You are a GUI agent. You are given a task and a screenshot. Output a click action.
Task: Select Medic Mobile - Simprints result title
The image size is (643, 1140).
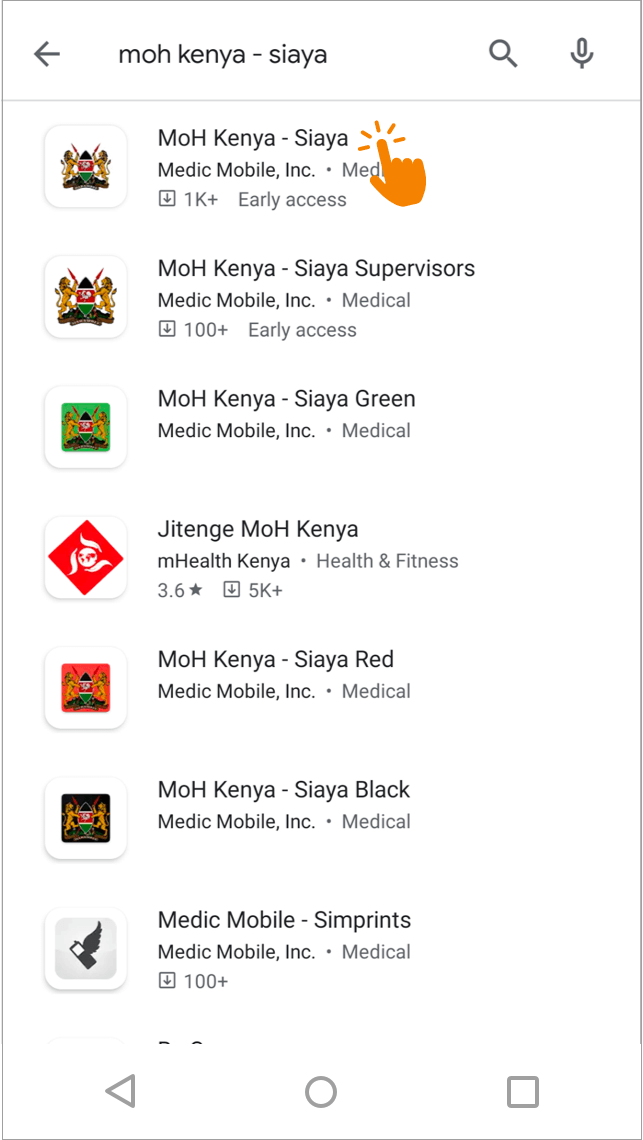click(284, 920)
